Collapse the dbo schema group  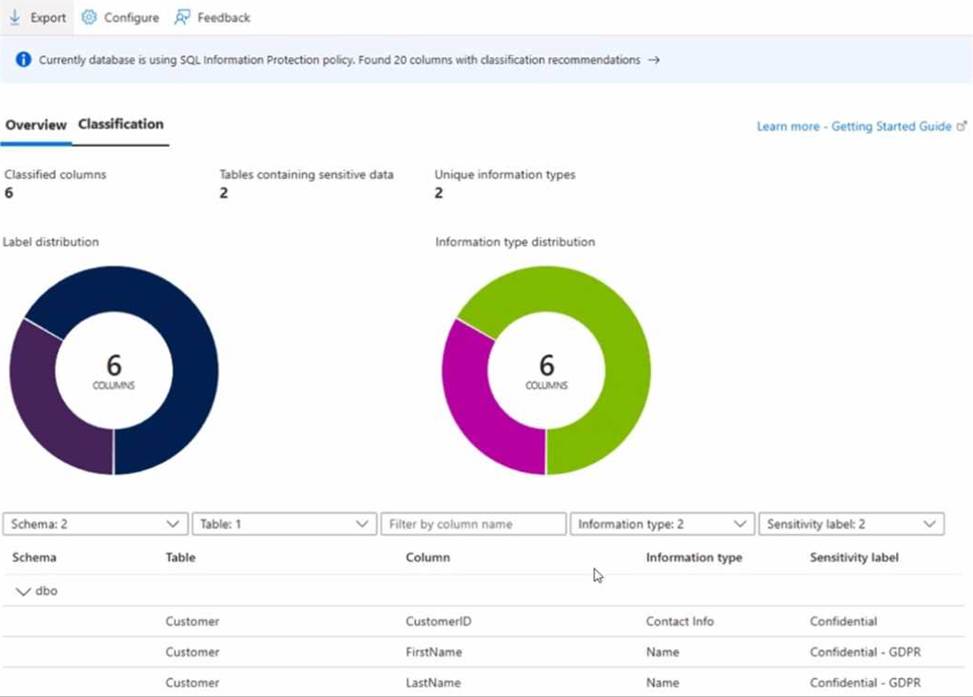pos(23,591)
